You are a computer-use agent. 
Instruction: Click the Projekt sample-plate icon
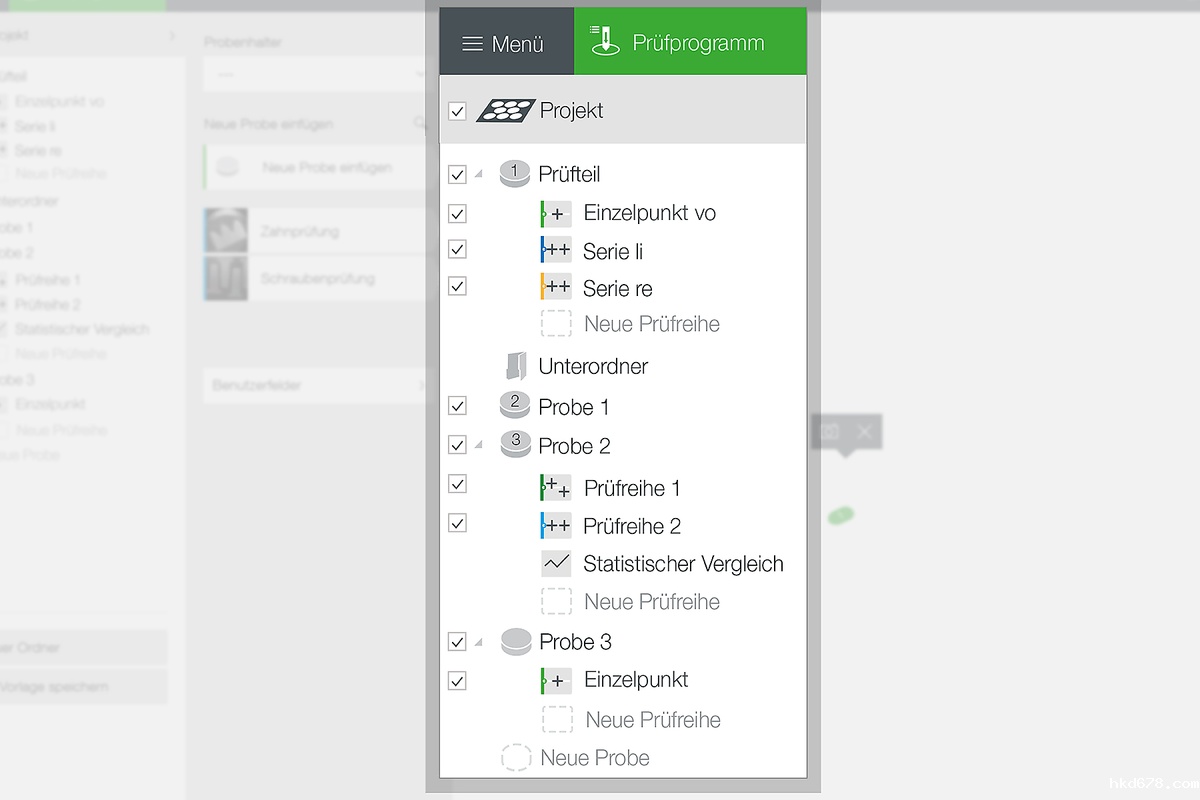[506, 110]
